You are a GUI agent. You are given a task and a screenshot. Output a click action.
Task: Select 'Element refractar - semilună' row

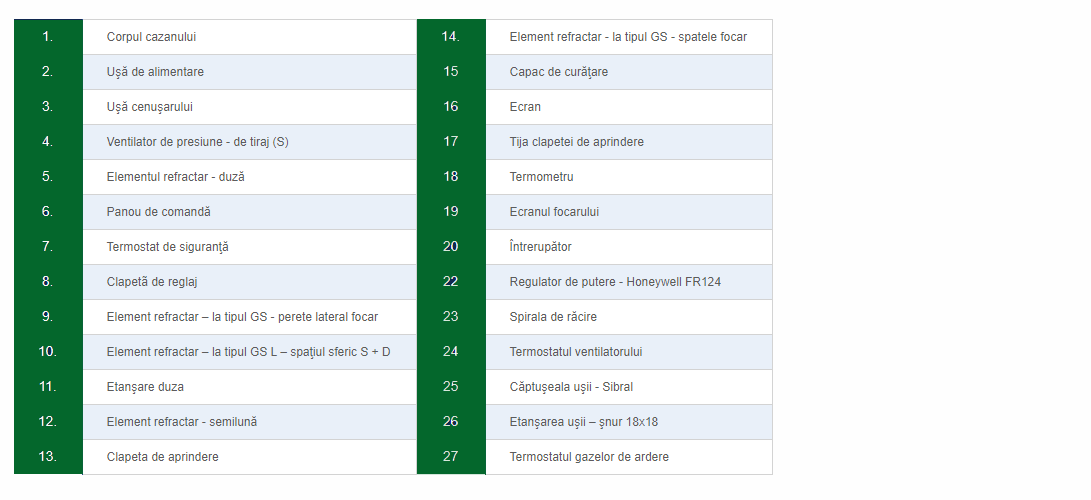coord(249,422)
